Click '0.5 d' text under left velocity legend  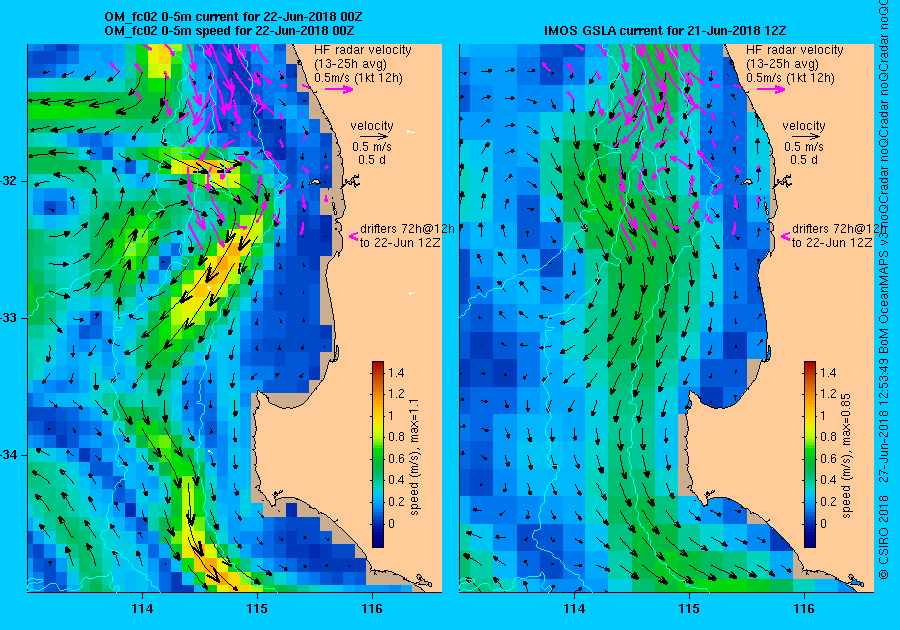(x=372, y=160)
